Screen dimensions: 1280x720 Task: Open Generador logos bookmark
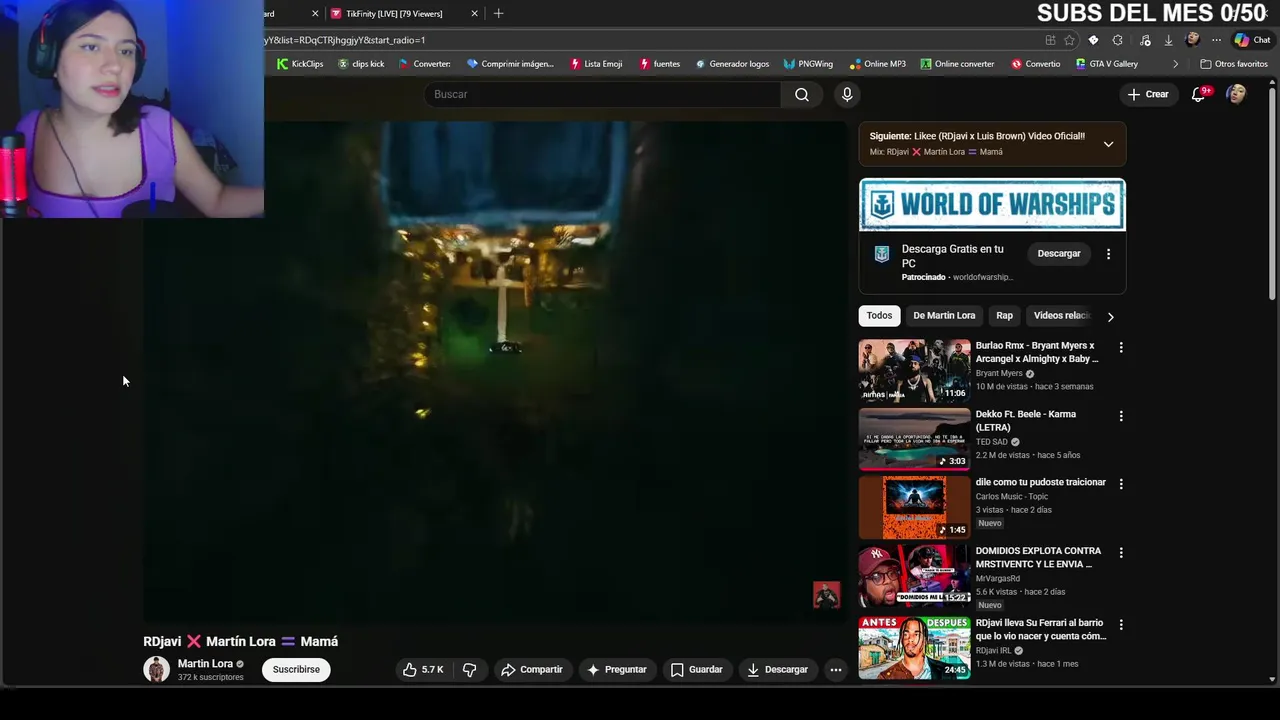click(732, 64)
